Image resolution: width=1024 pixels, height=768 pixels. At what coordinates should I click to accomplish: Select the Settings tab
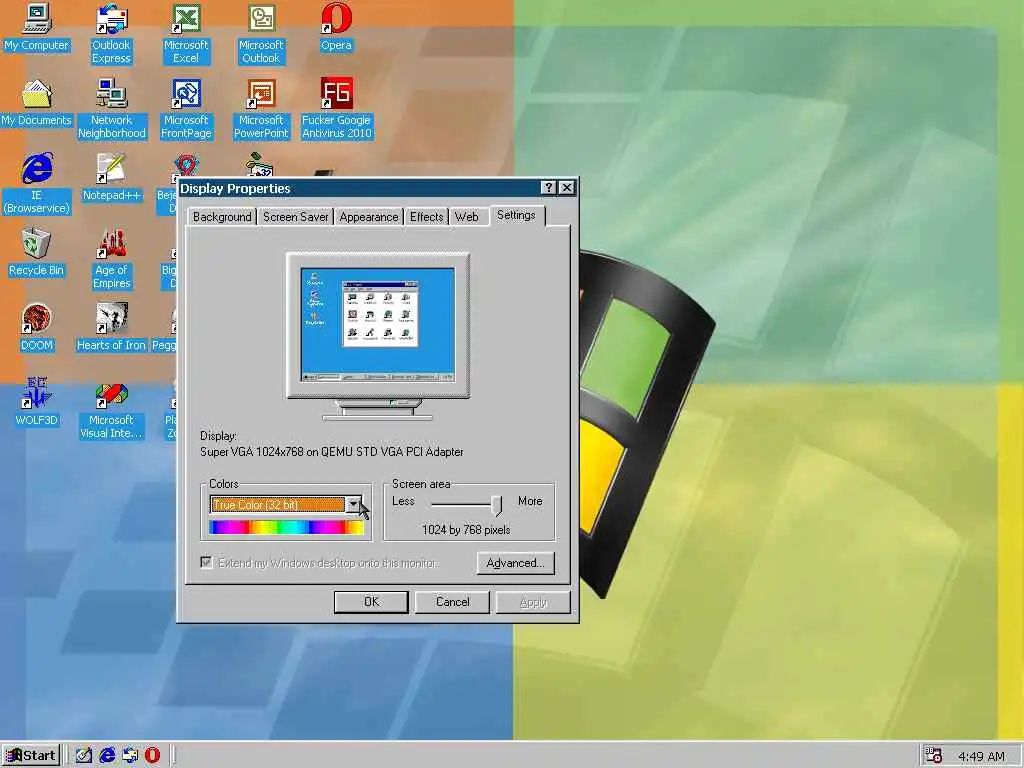[x=517, y=216]
